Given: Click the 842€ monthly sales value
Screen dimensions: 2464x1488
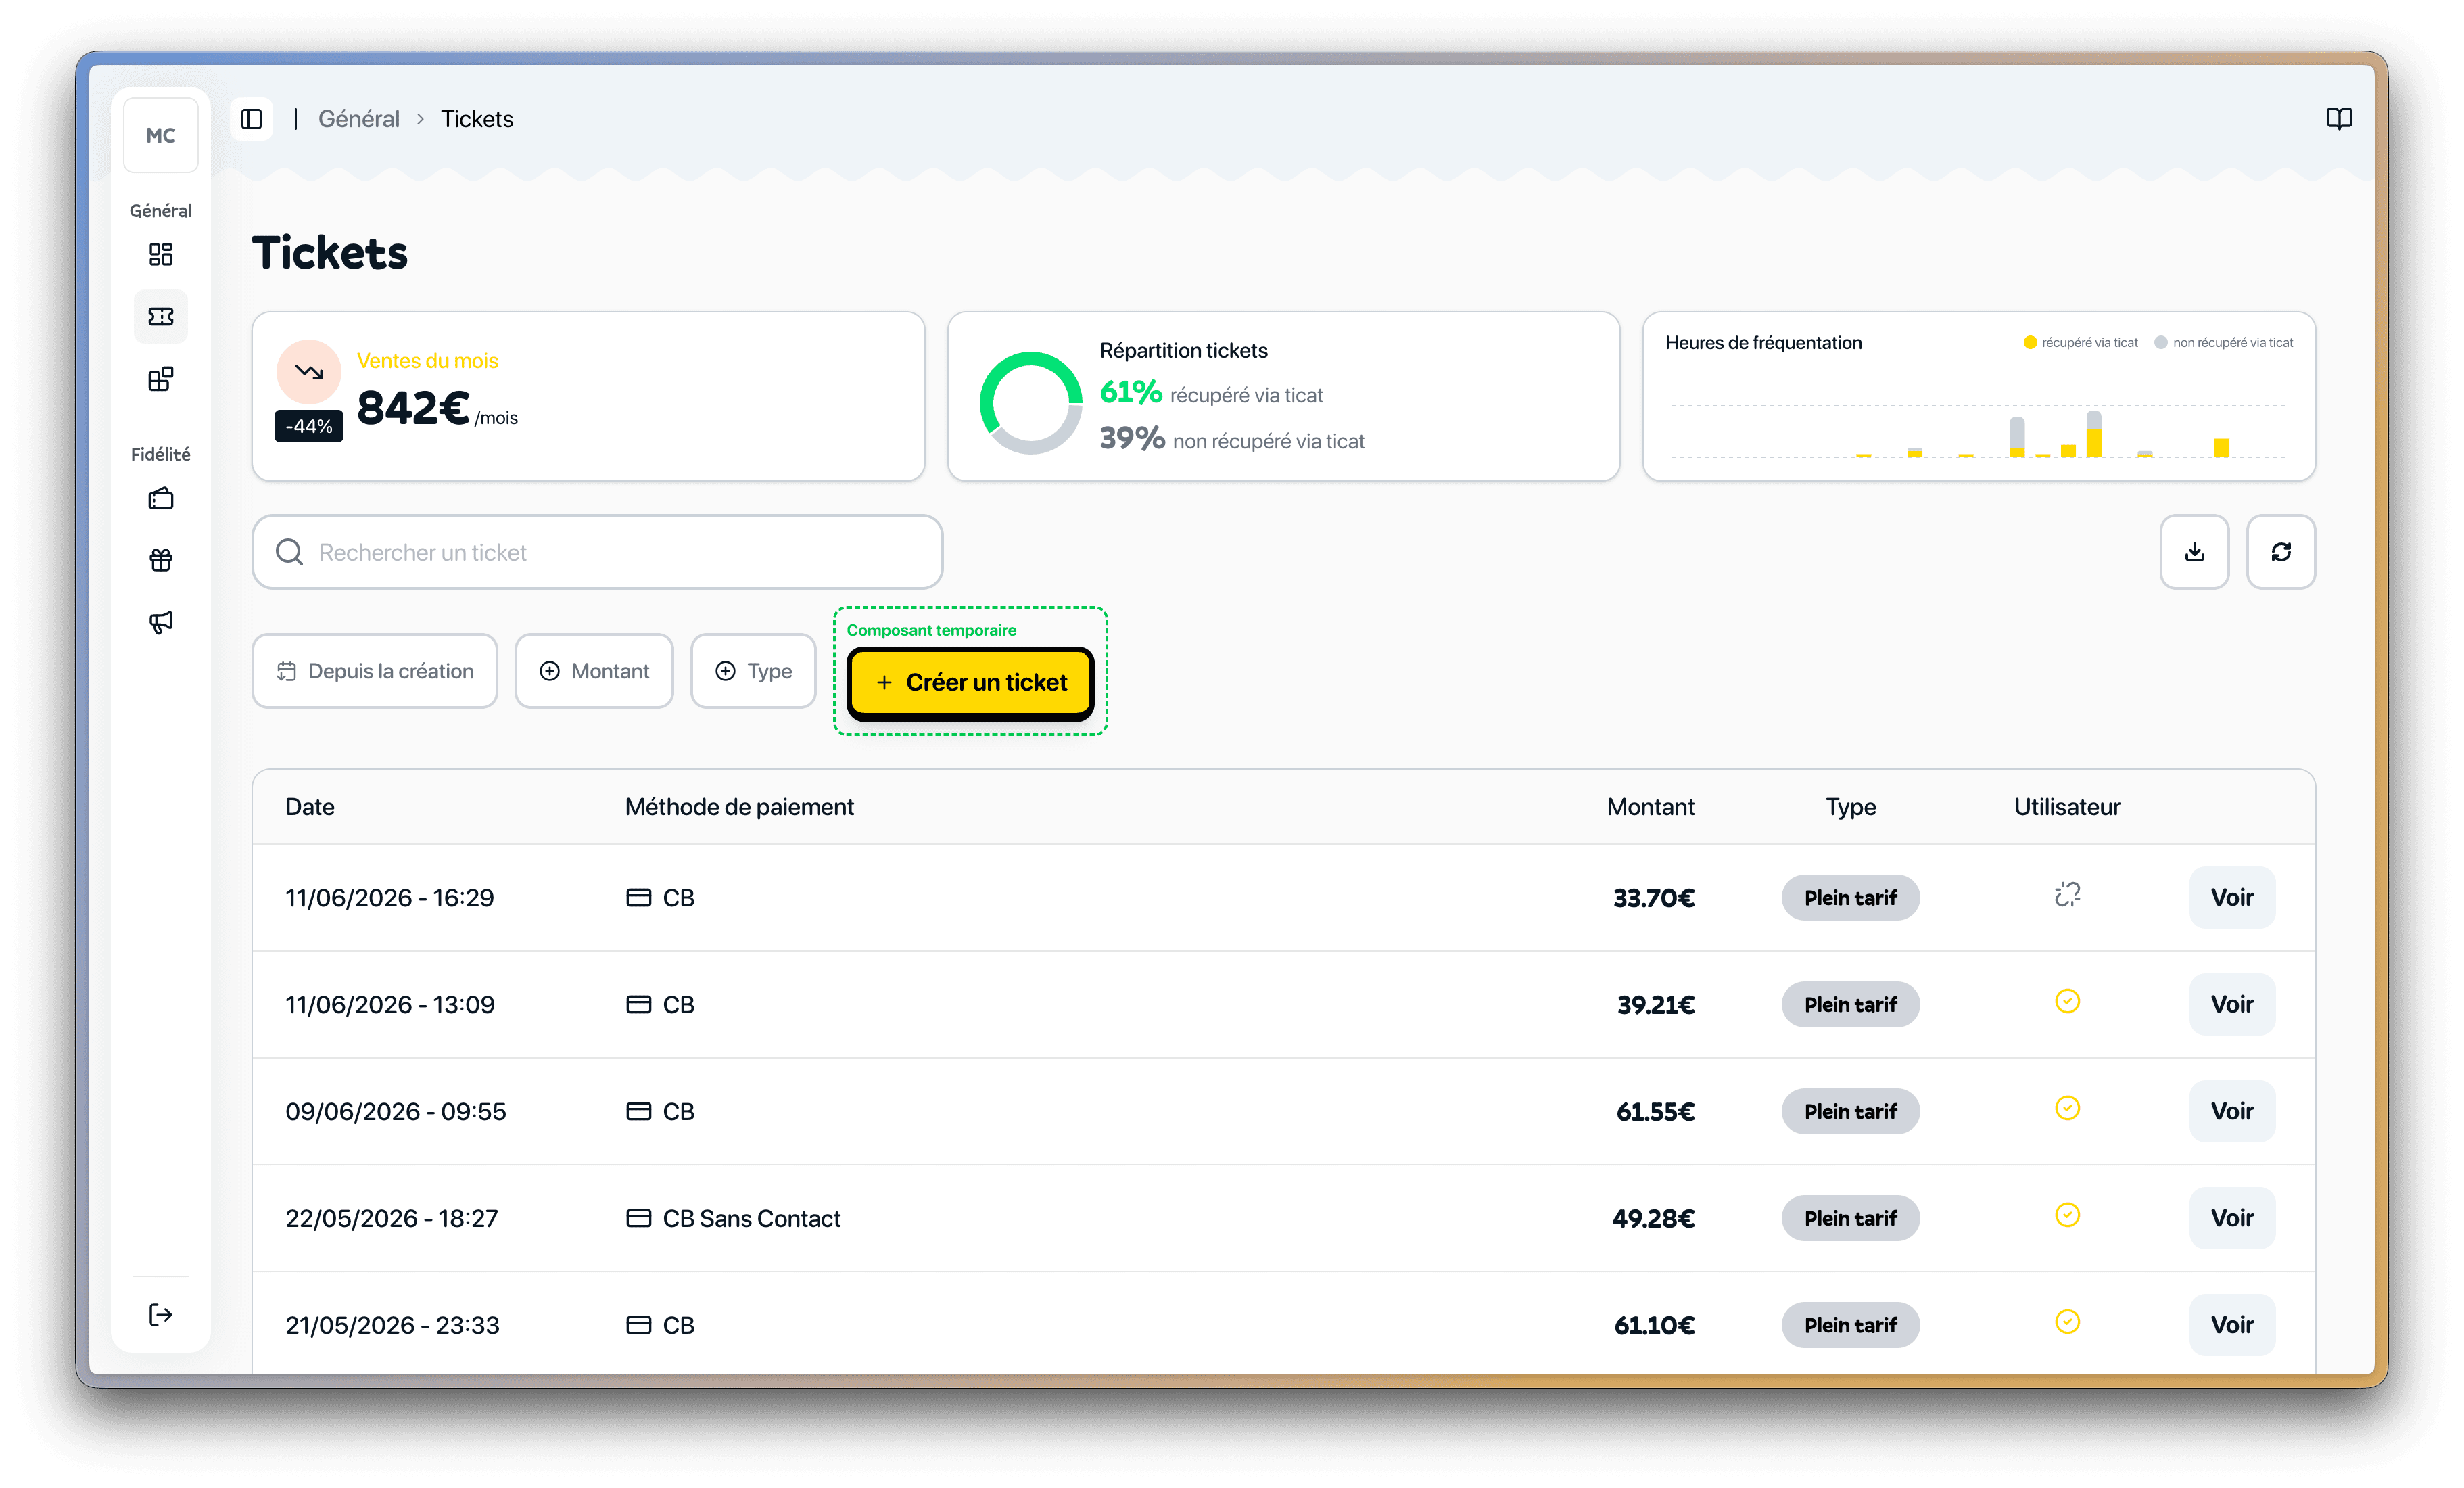Looking at the screenshot, I should 413,407.
